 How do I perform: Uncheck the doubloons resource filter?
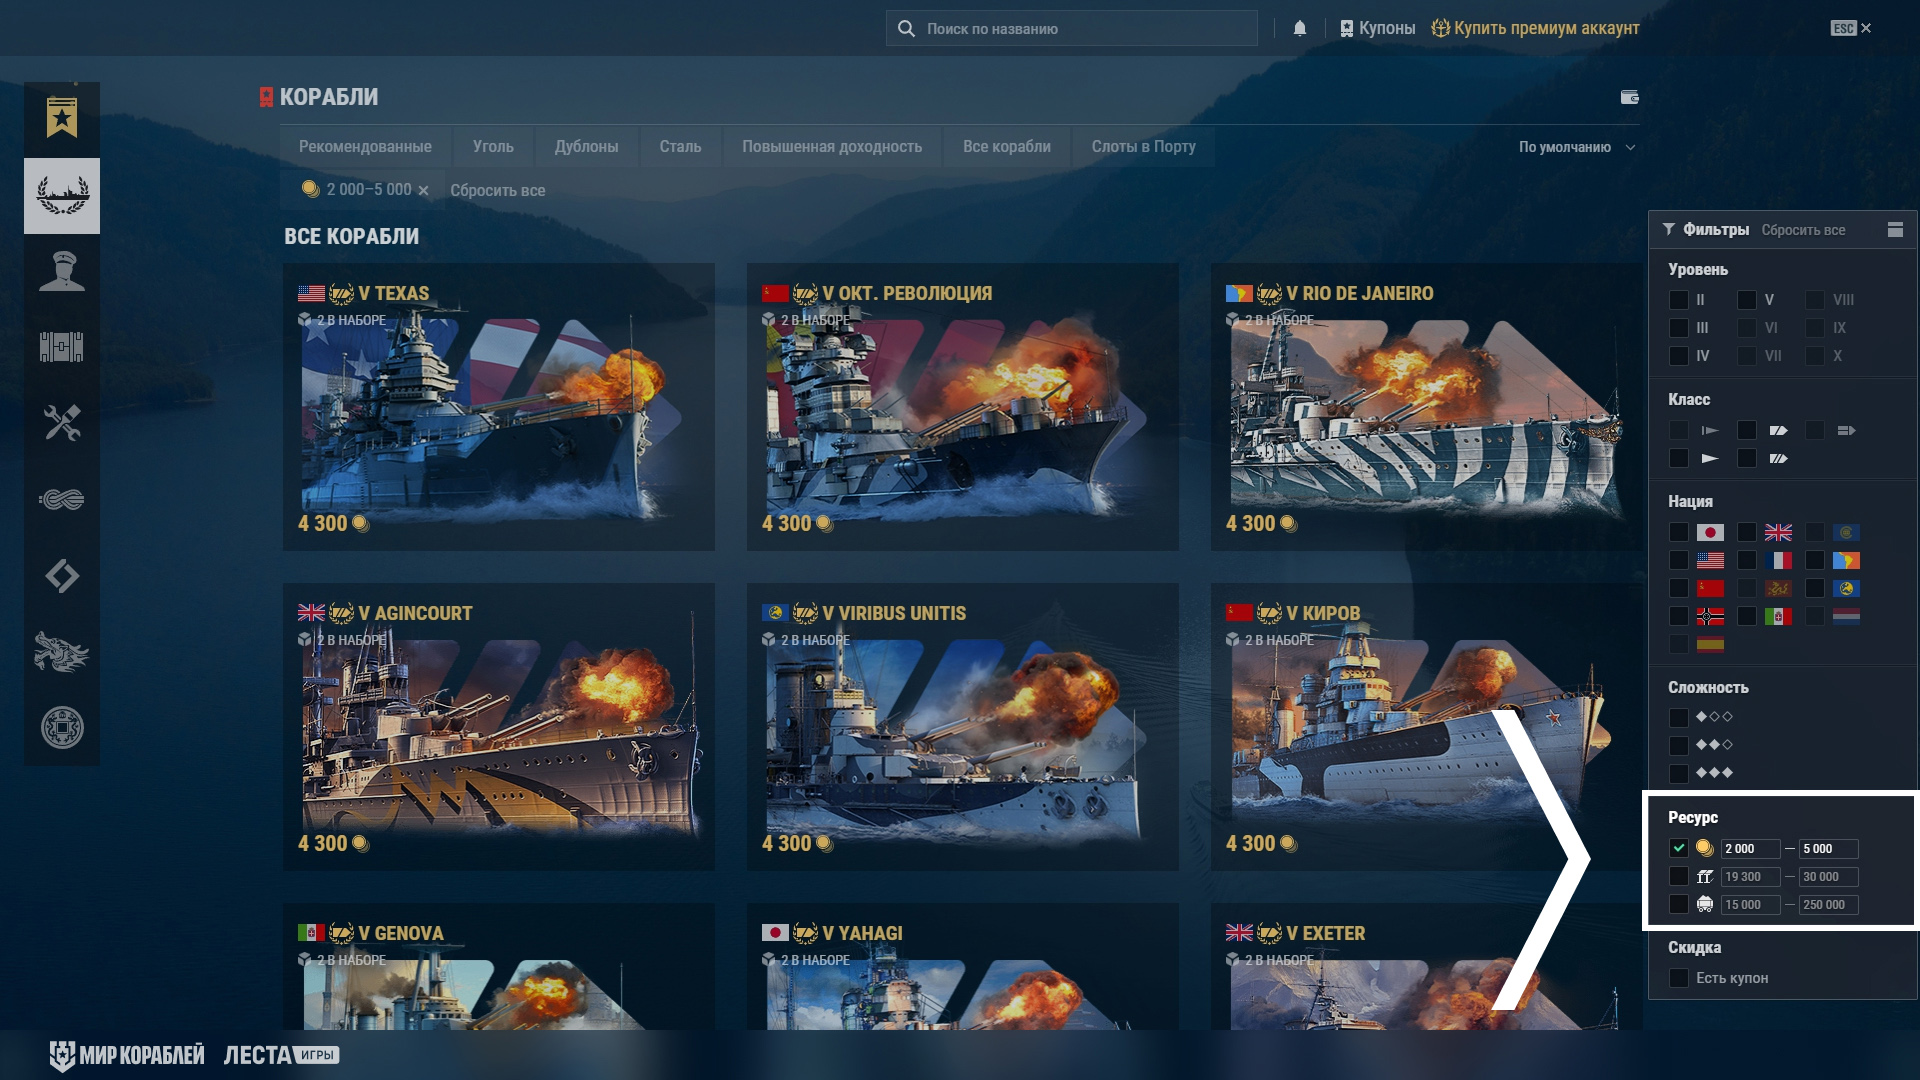click(x=1678, y=848)
